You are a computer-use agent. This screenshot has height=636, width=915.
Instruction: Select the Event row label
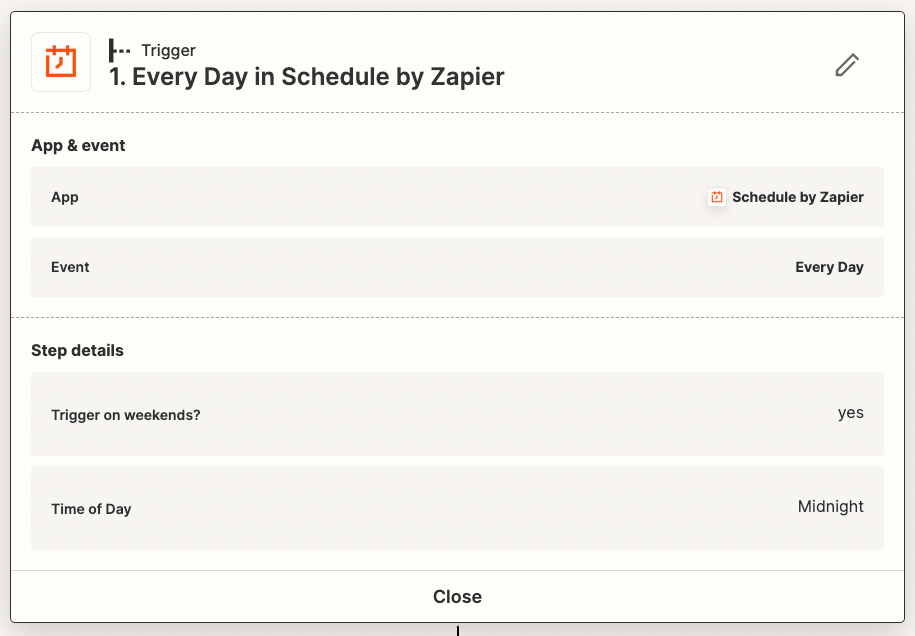[x=70, y=267]
